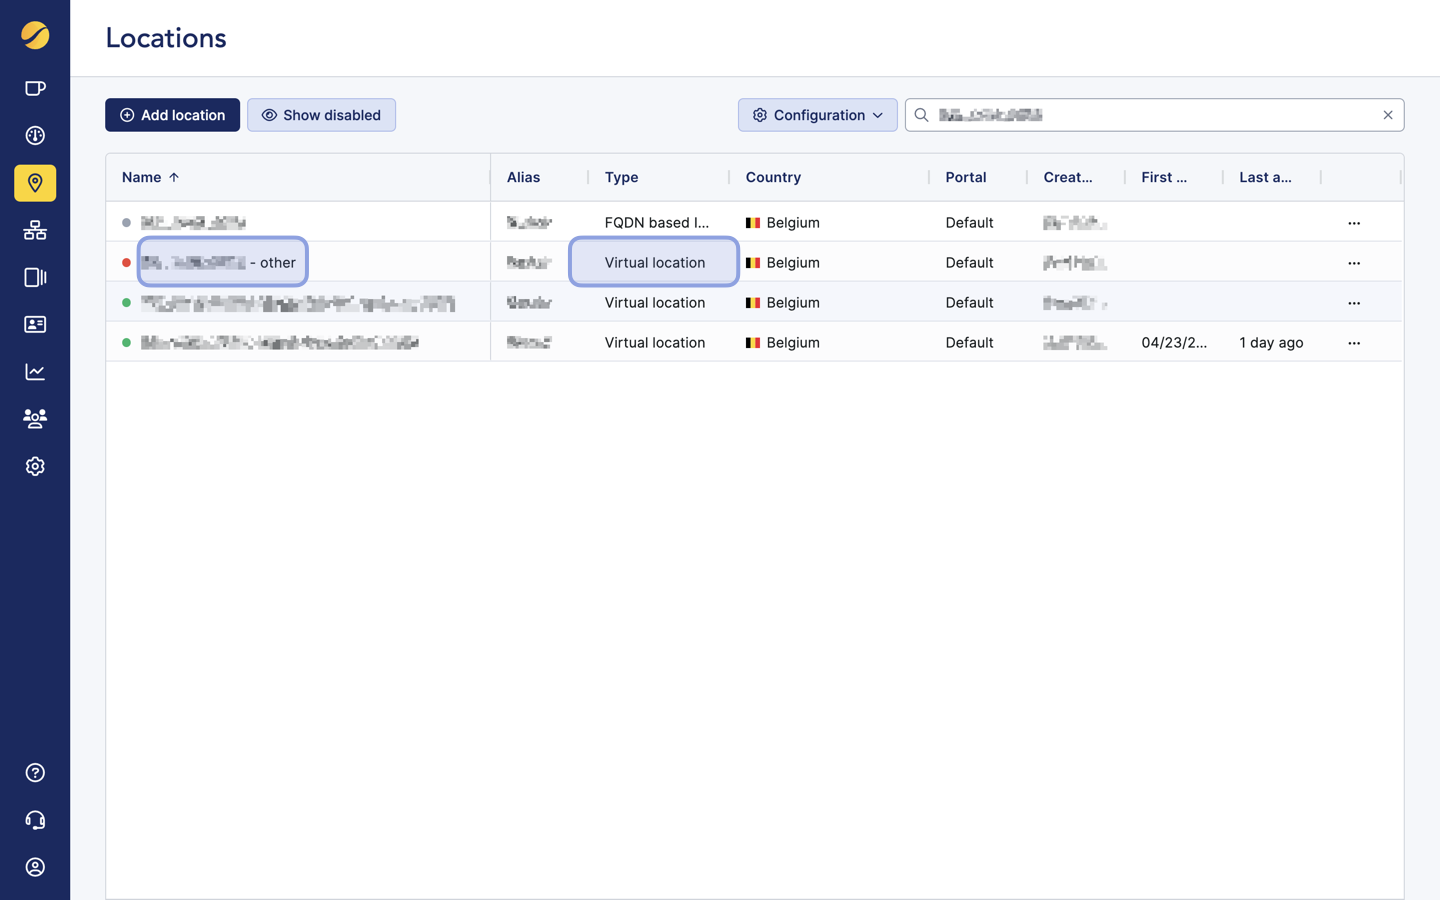This screenshot has height=900, width=1440.
Task: Open the analytics chart icon
Action: [x=35, y=371]
